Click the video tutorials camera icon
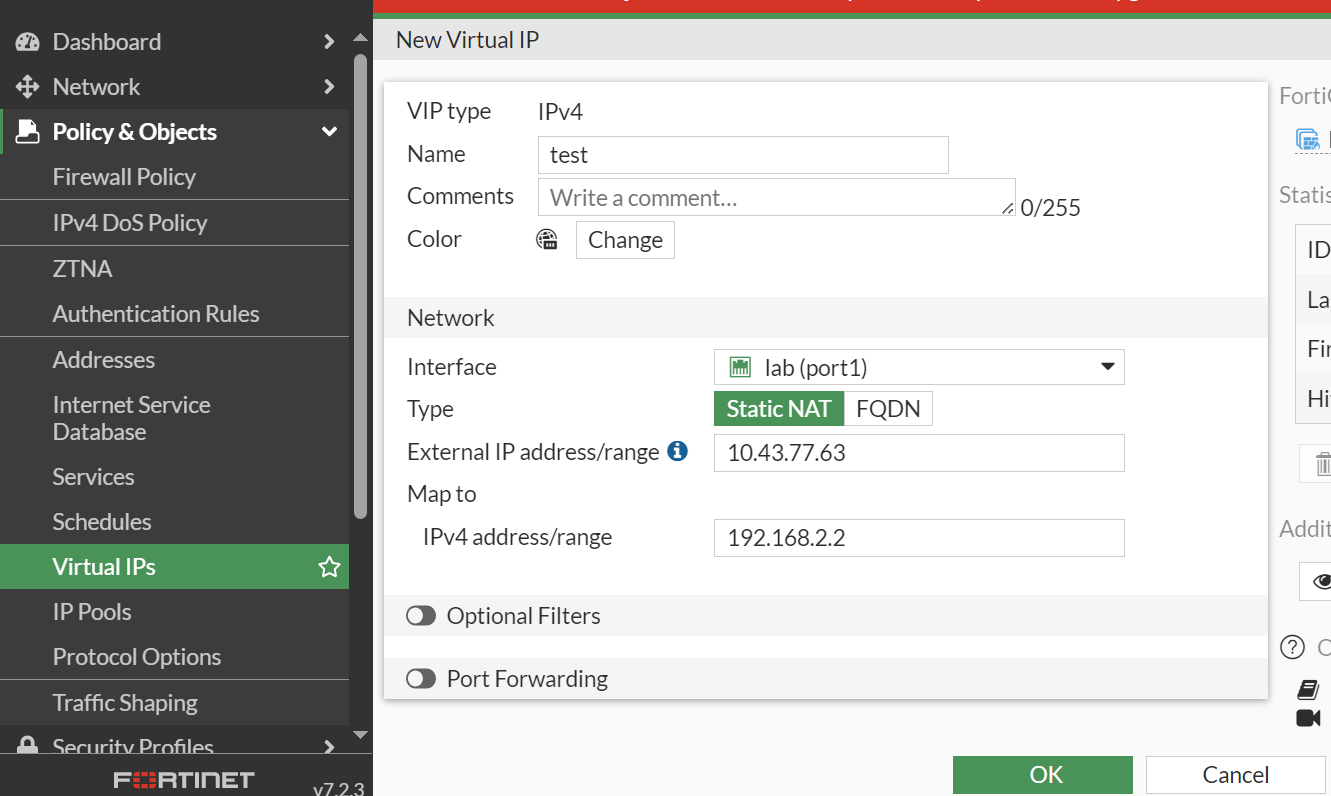Image resolution: width=1331 pixels, height=796 pixels. pyautogui.click(x=1308, y=717)
